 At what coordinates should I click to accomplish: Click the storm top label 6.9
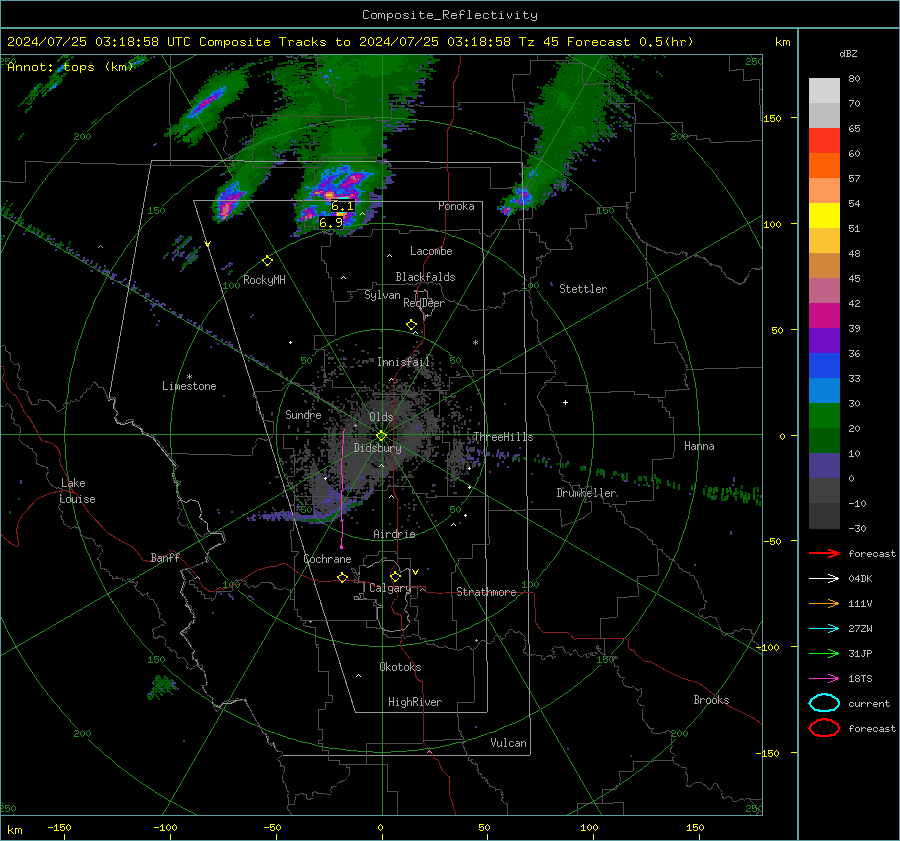[x=331, y=223]
